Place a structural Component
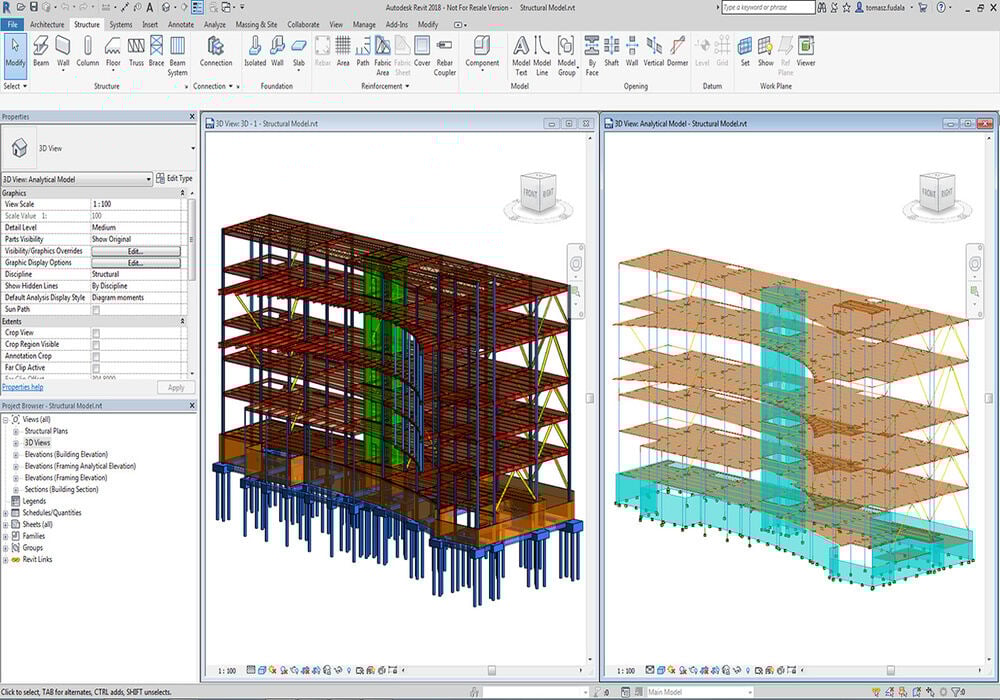 click(481, 47)
